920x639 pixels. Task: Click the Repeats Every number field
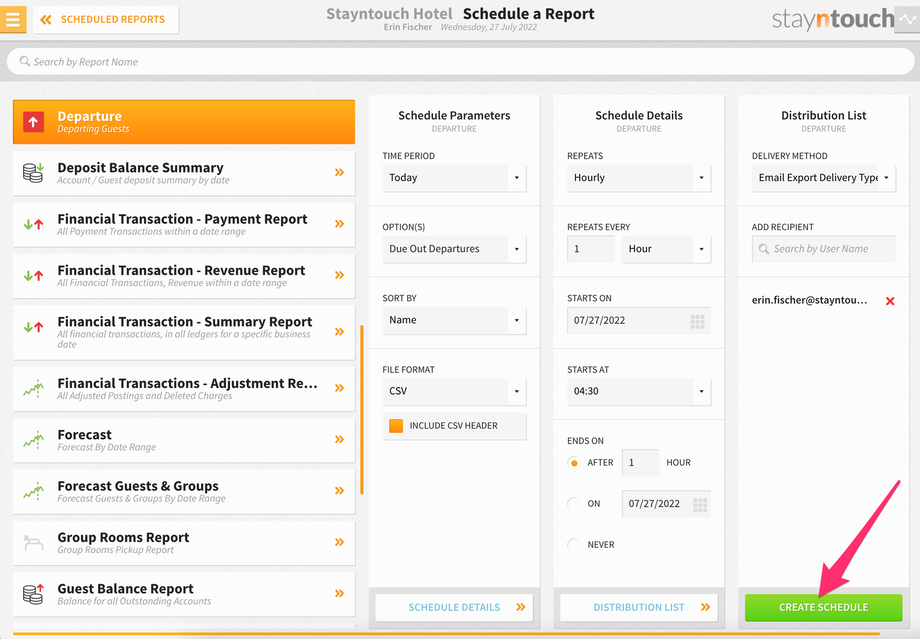point(591,249)
